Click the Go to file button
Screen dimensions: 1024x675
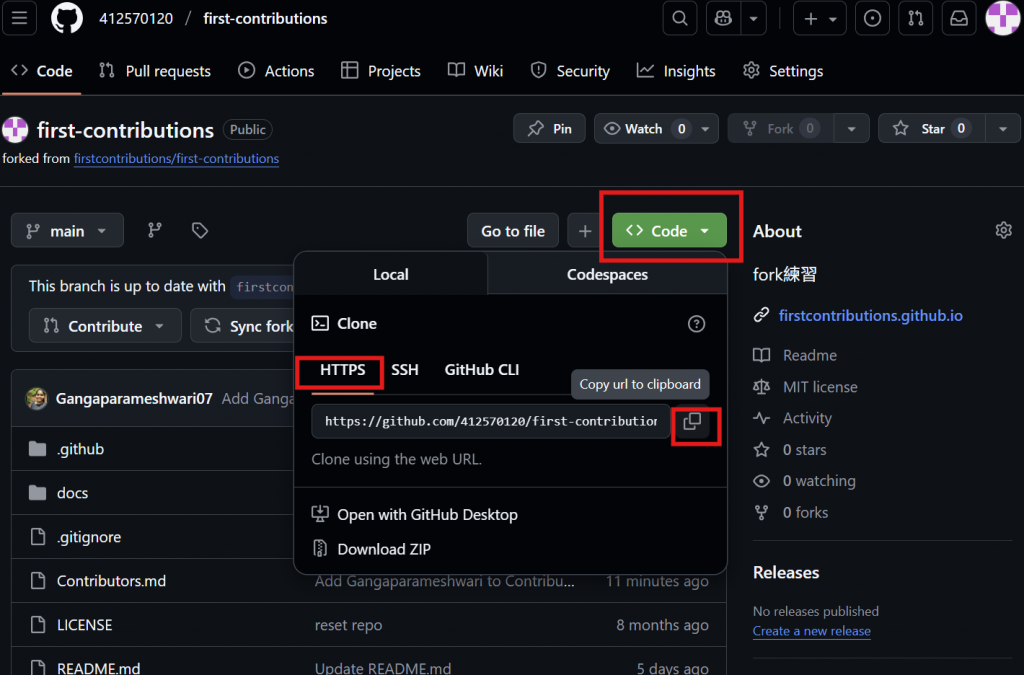pyautogui.click(x=513, y=230)
